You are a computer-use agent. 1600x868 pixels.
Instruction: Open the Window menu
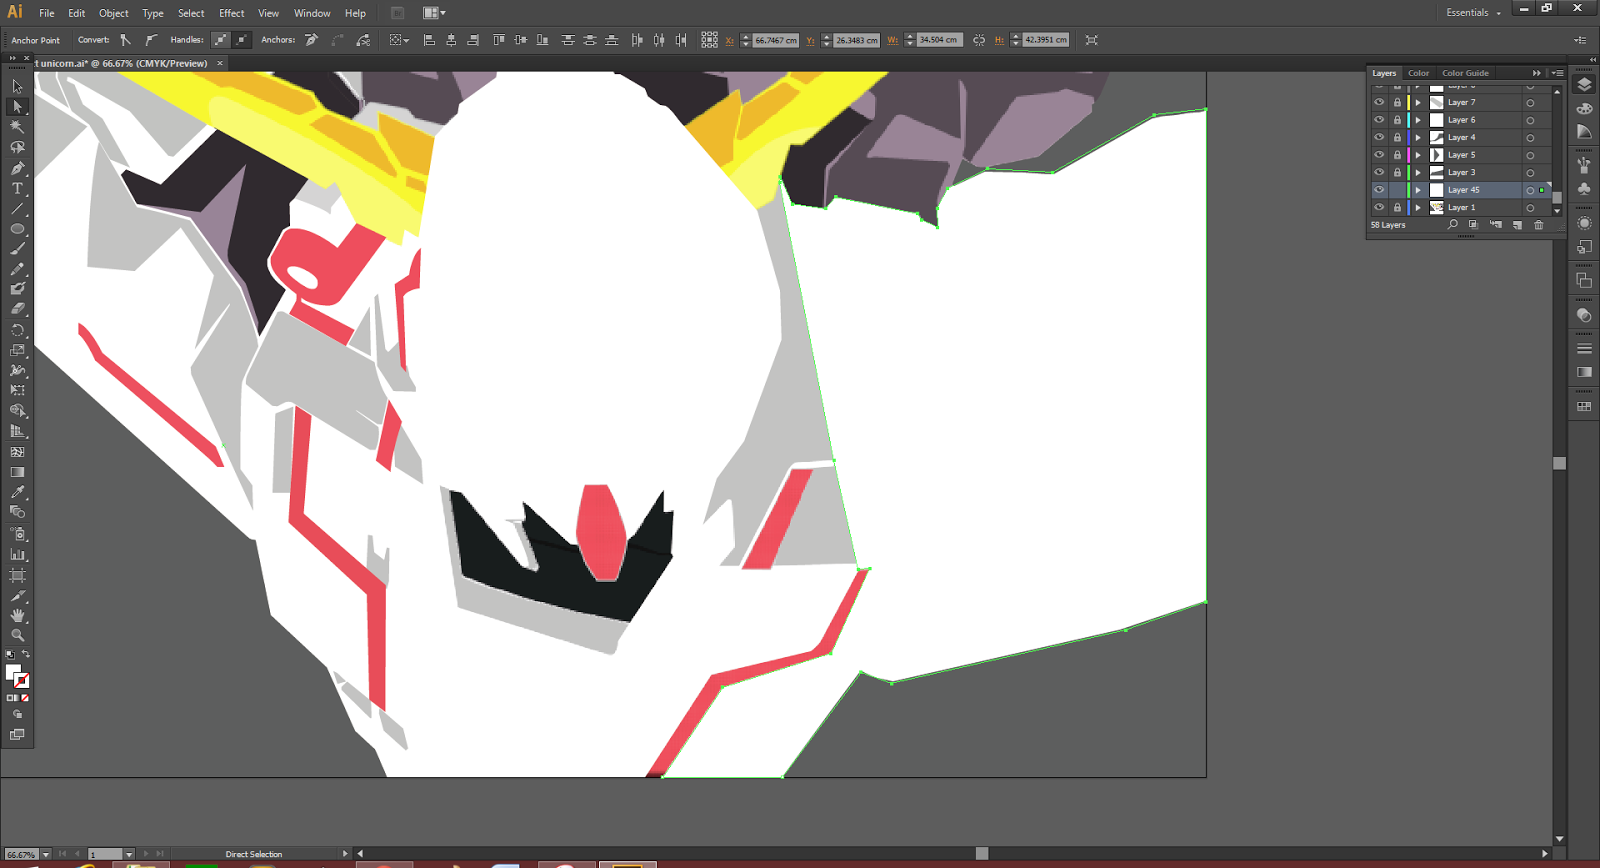click(312, 13)
